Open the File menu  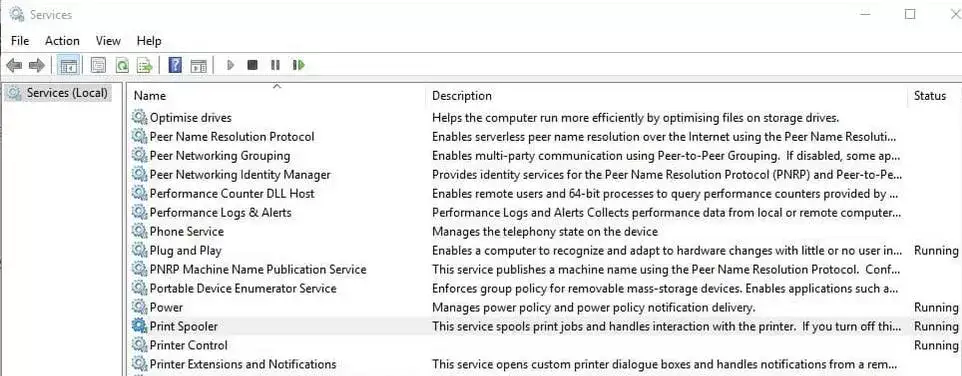coord(20,40)
